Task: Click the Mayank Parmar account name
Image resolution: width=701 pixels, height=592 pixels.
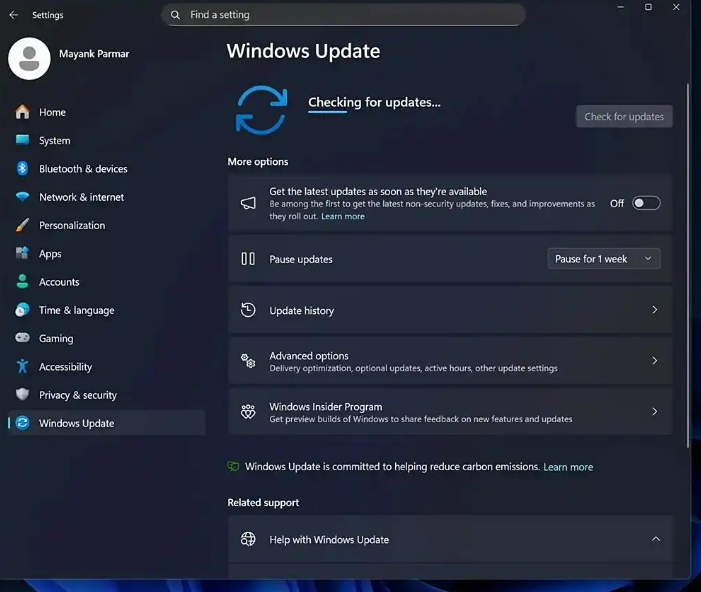Action: coord(94,54)
